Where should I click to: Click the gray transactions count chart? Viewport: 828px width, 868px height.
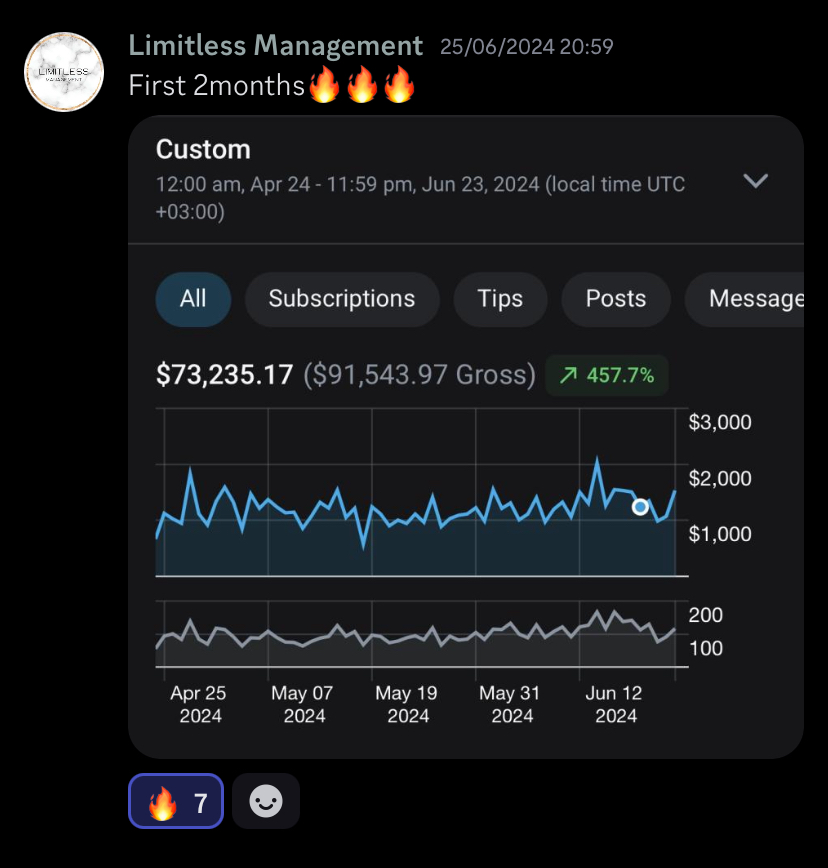click(x=416, y=634)
